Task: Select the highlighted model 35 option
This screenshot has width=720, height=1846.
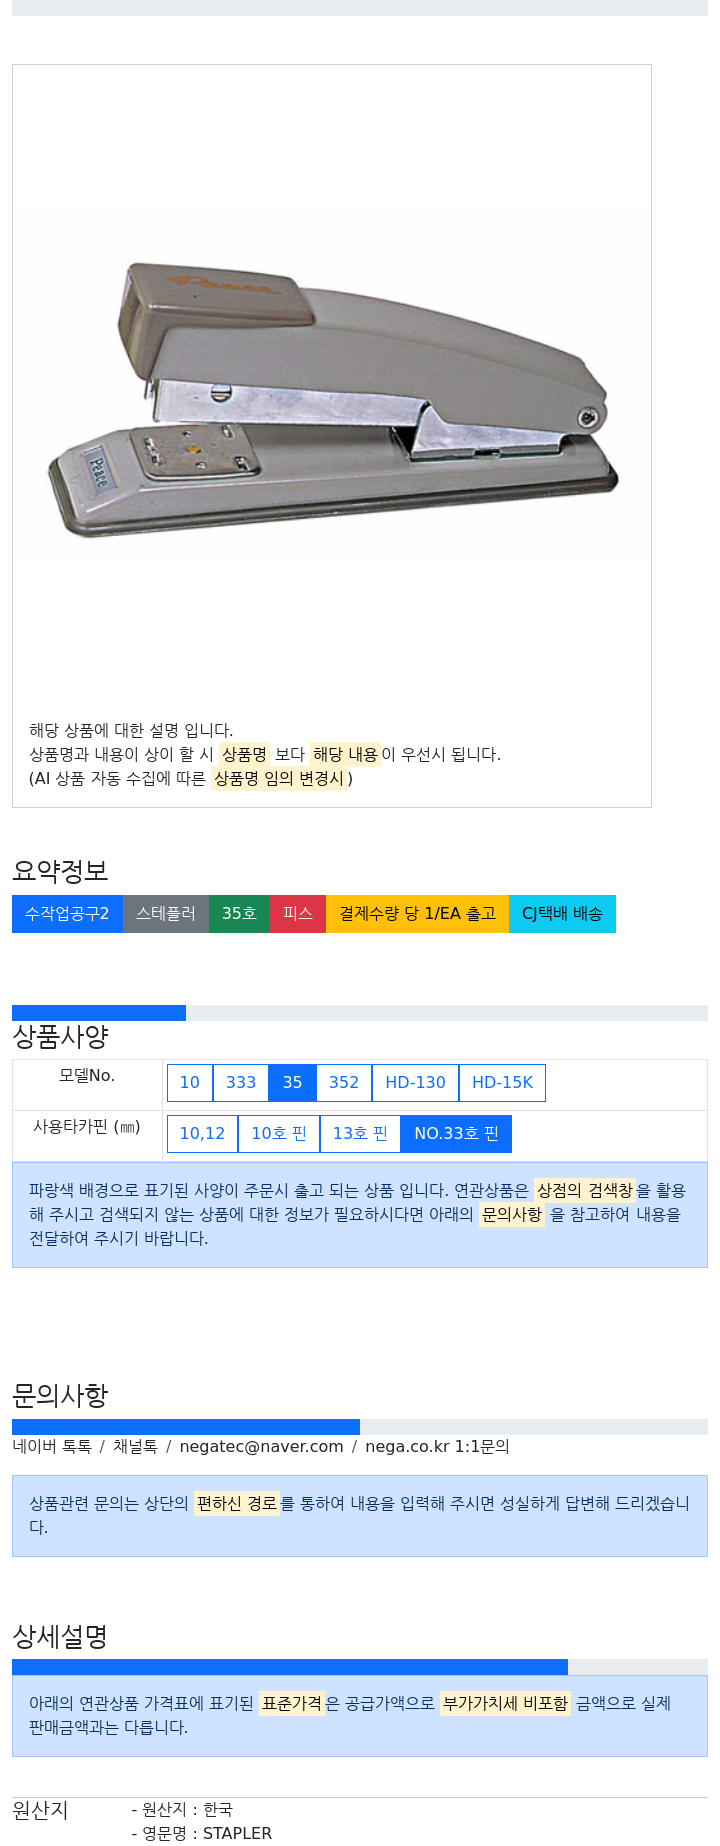Action: tap(292, 1083)
